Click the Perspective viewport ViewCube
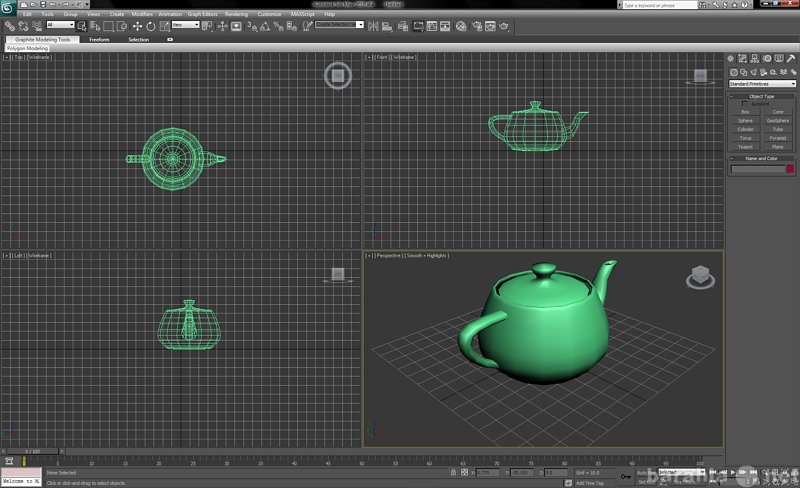Image resolution: width=800 pixels, height=488 pixels. 700,277
